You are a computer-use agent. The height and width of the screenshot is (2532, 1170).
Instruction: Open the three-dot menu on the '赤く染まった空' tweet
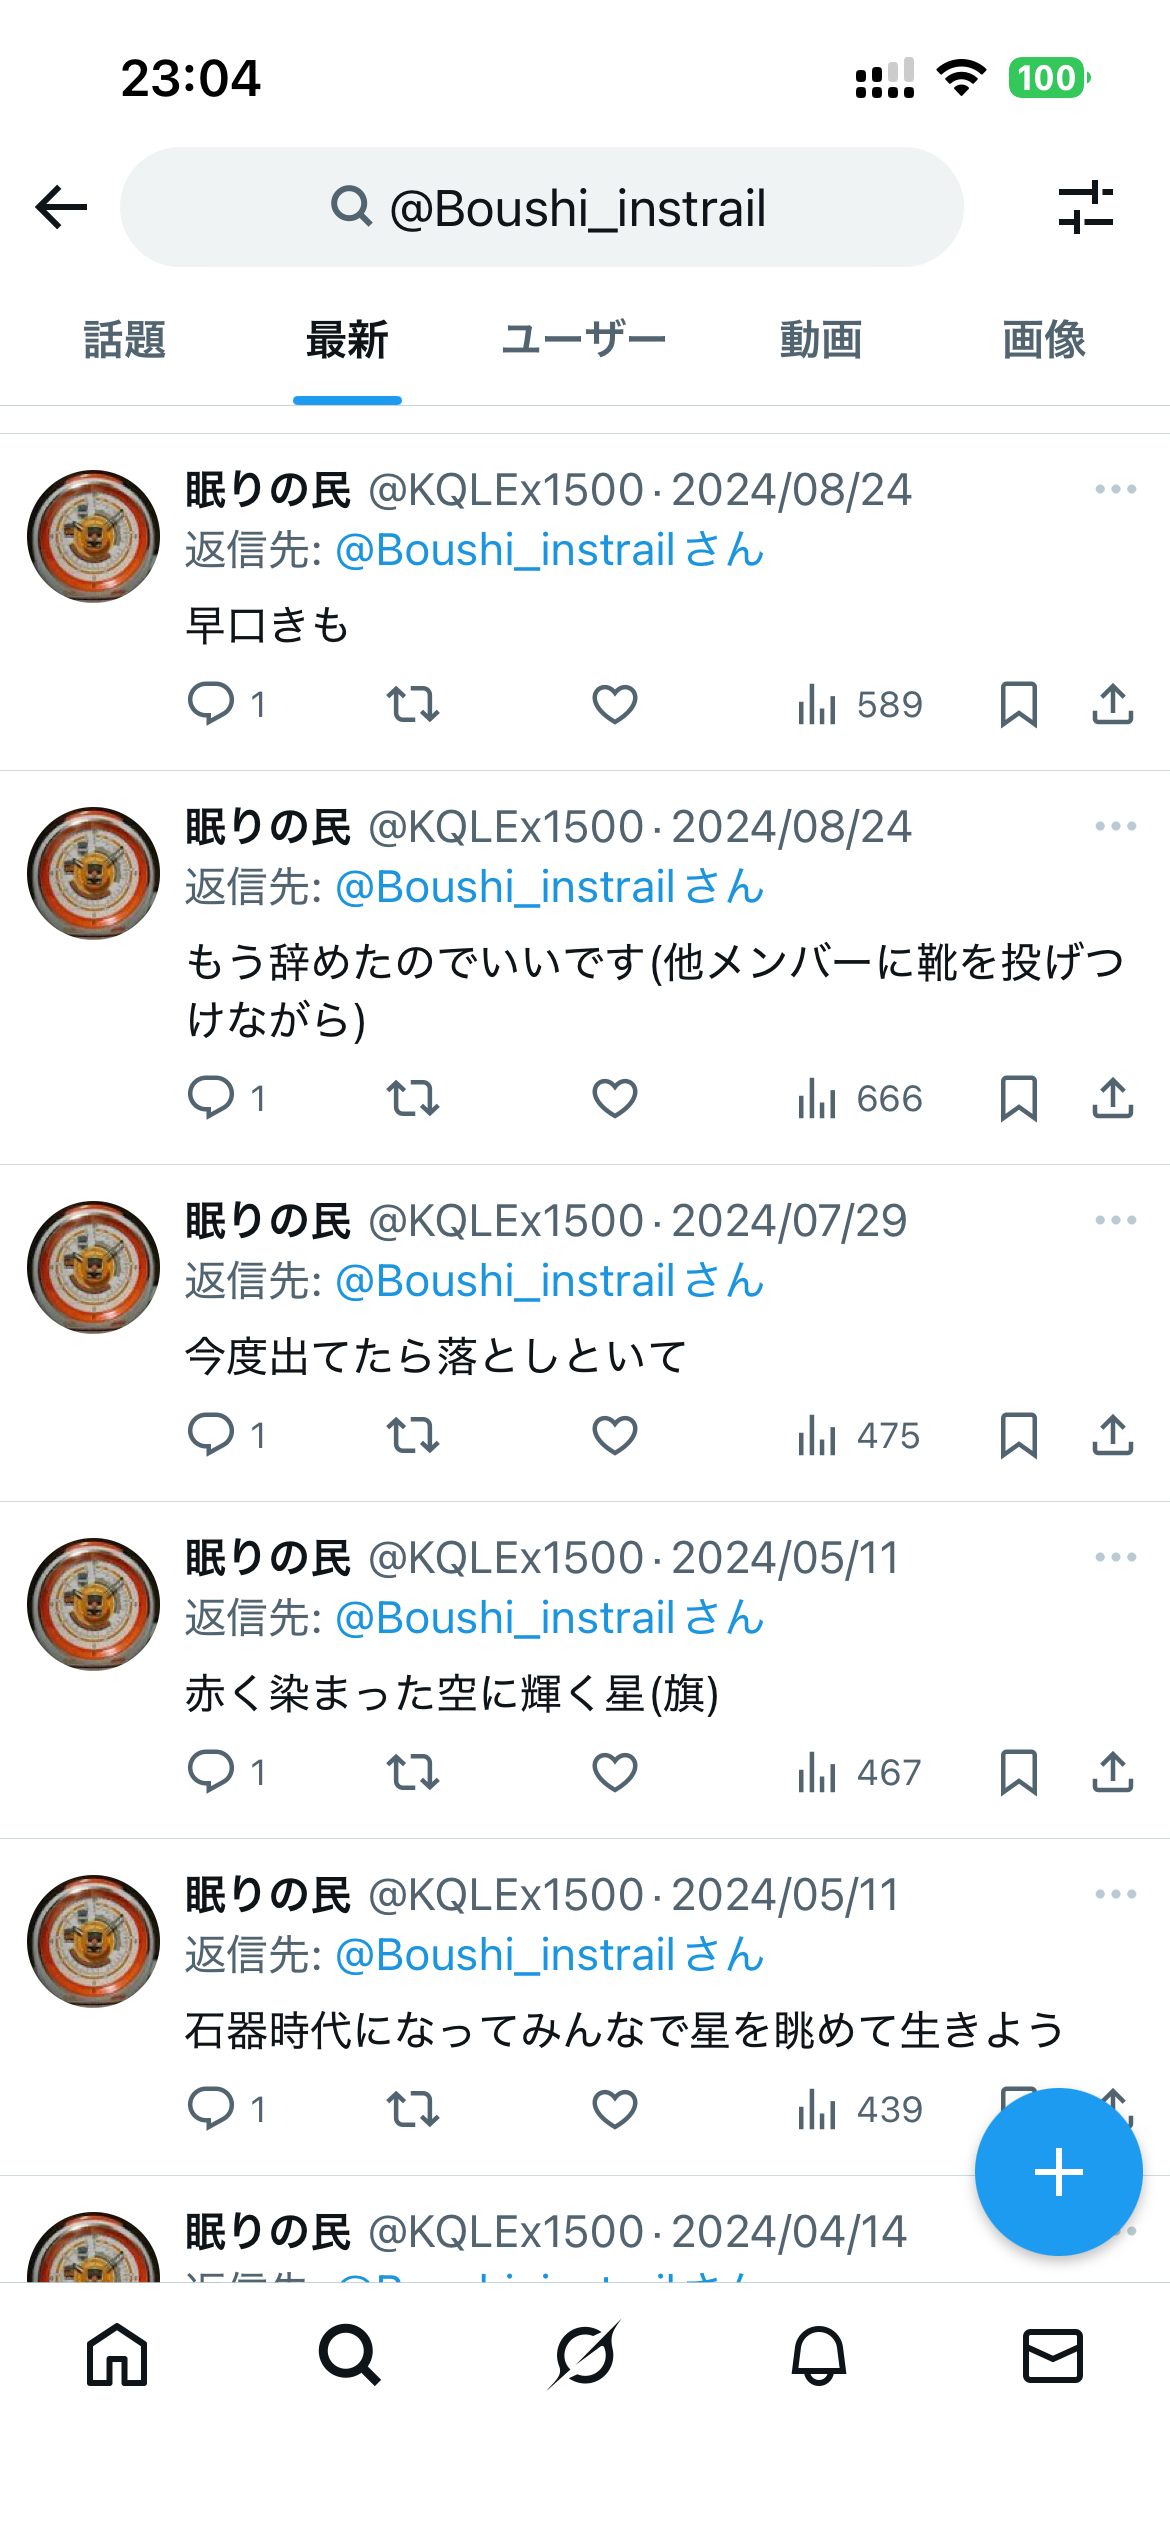tap(1116, 1557)
